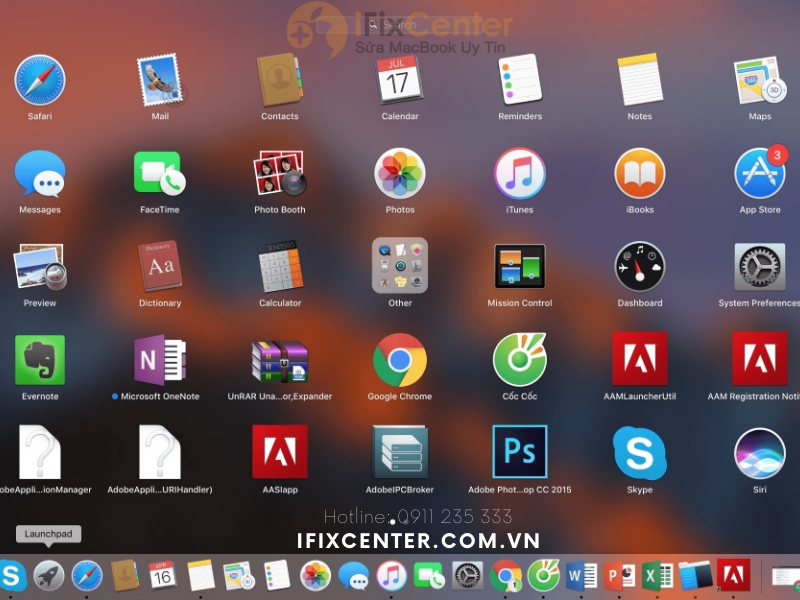
Task: Open Calendar showing JUL 17
Action: click(399, 80)
